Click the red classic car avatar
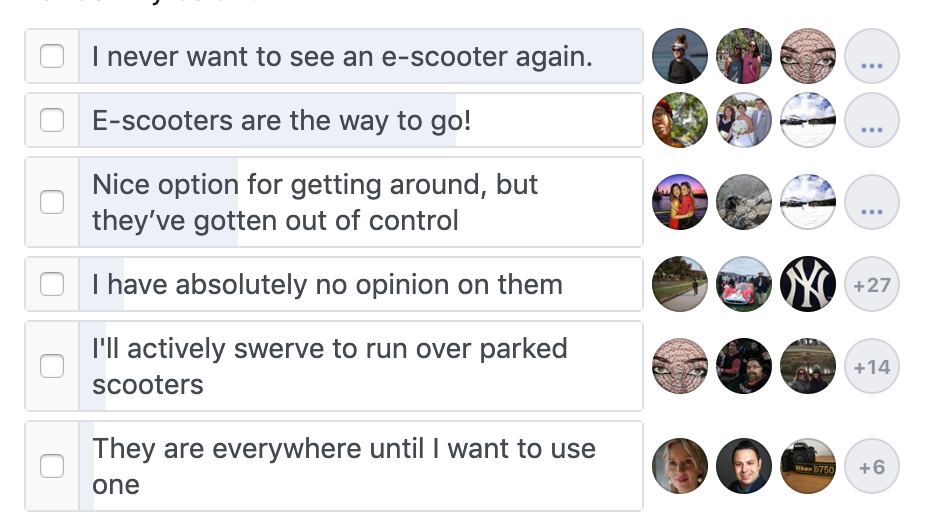This screenshot has height=520, width=948. [744, 284]
